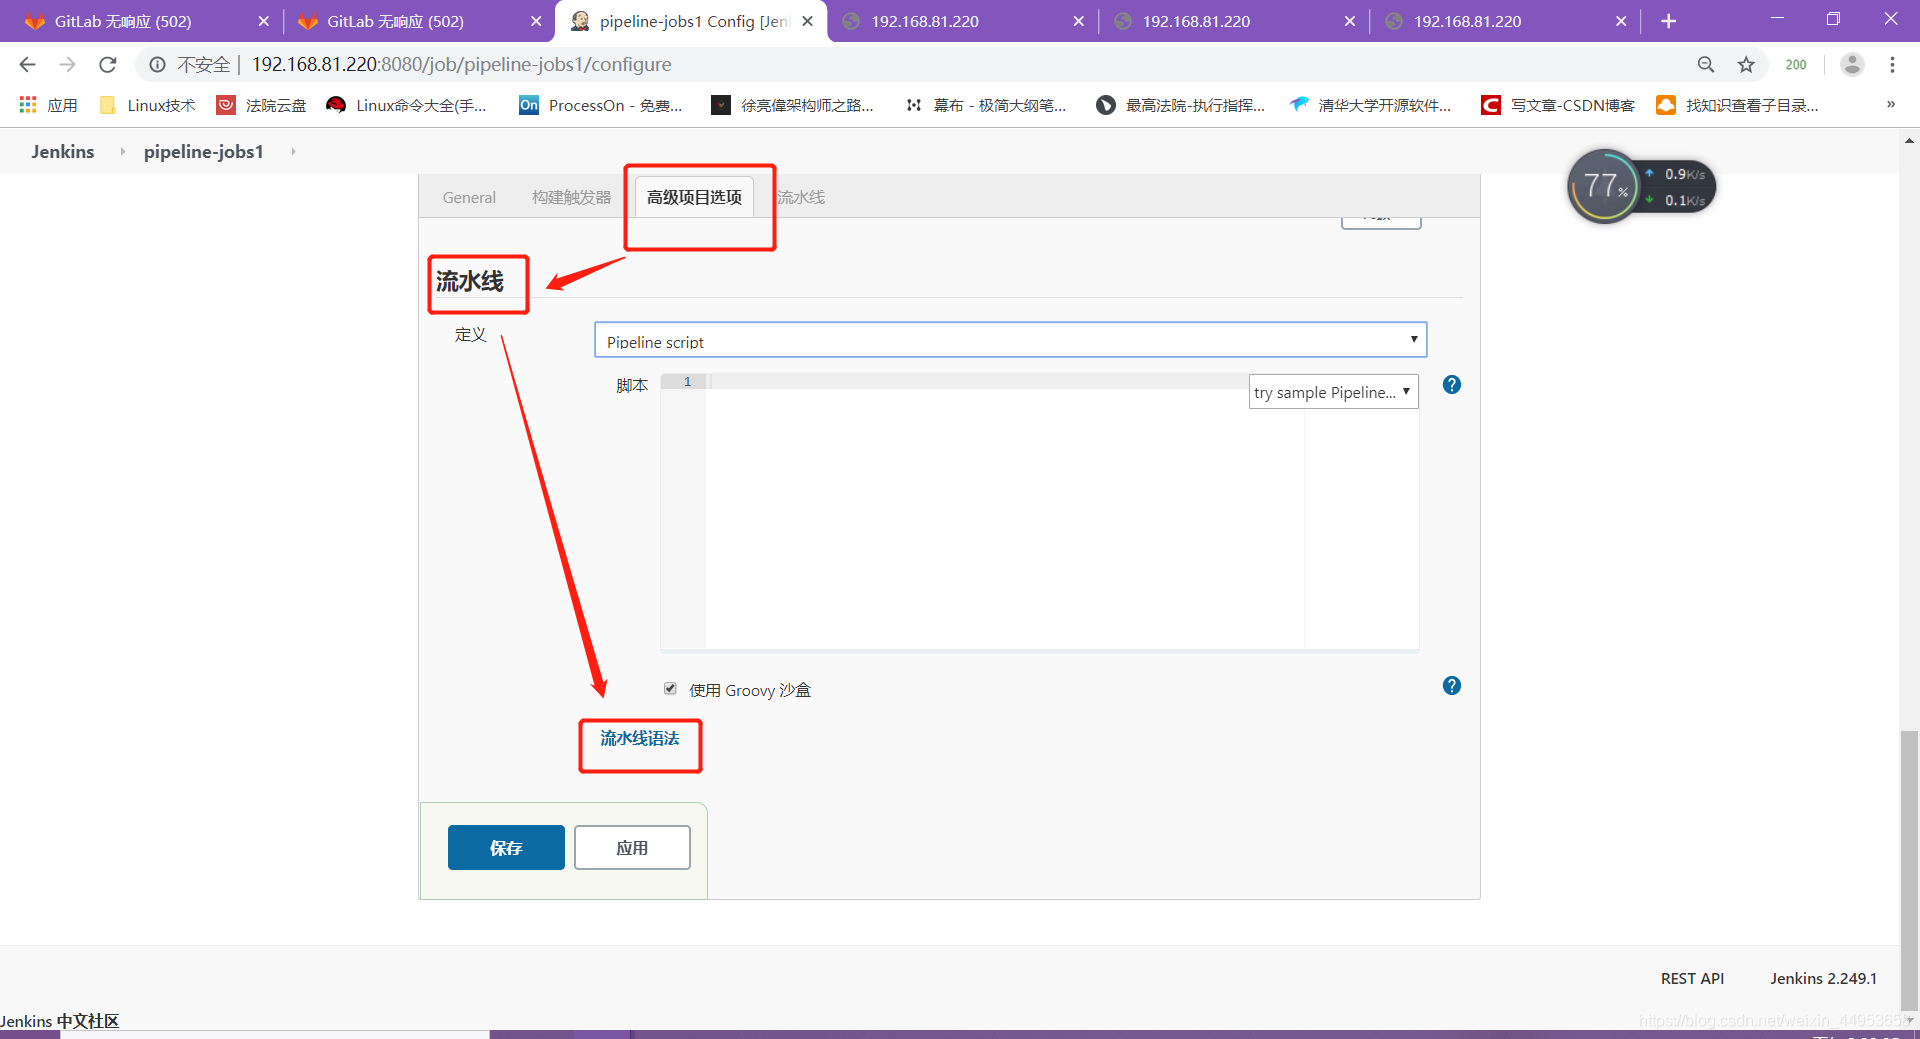This screenshot has height=1039, width=1920.
Task: Click page vertical scrollbar thumb
Action: tap(1909, 870)
